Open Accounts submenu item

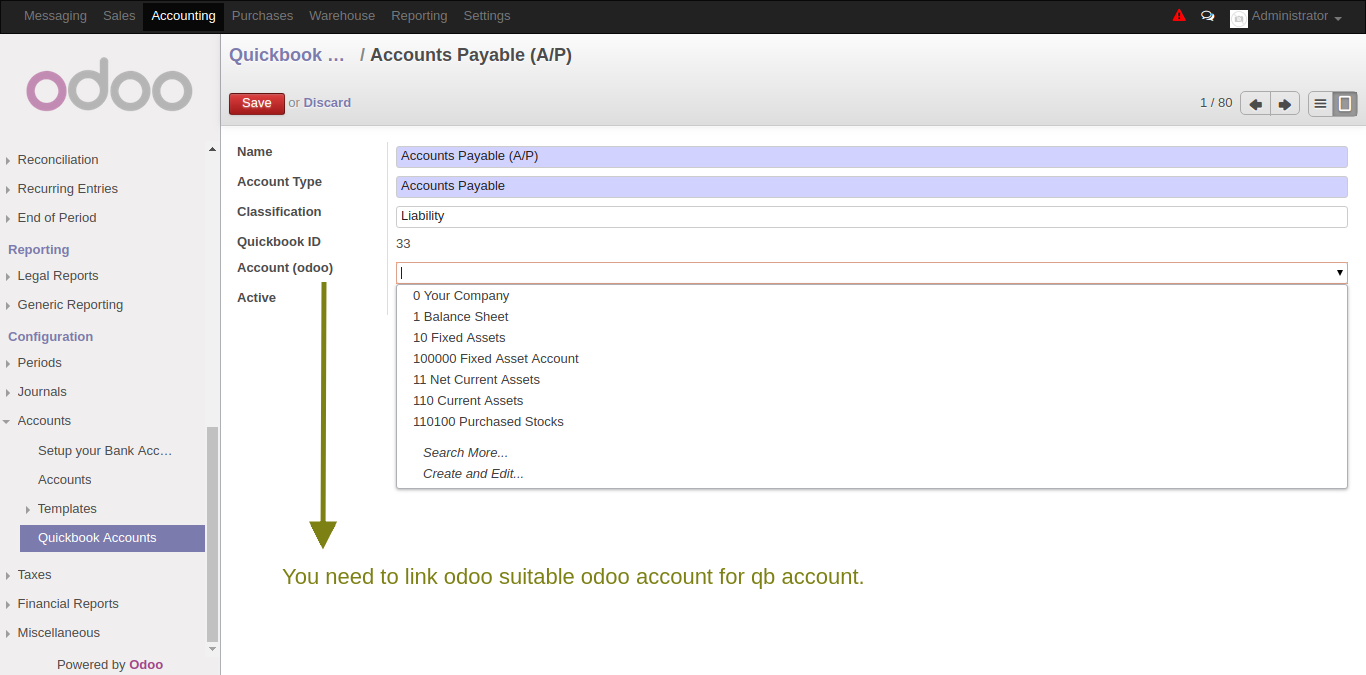(64, 480)
